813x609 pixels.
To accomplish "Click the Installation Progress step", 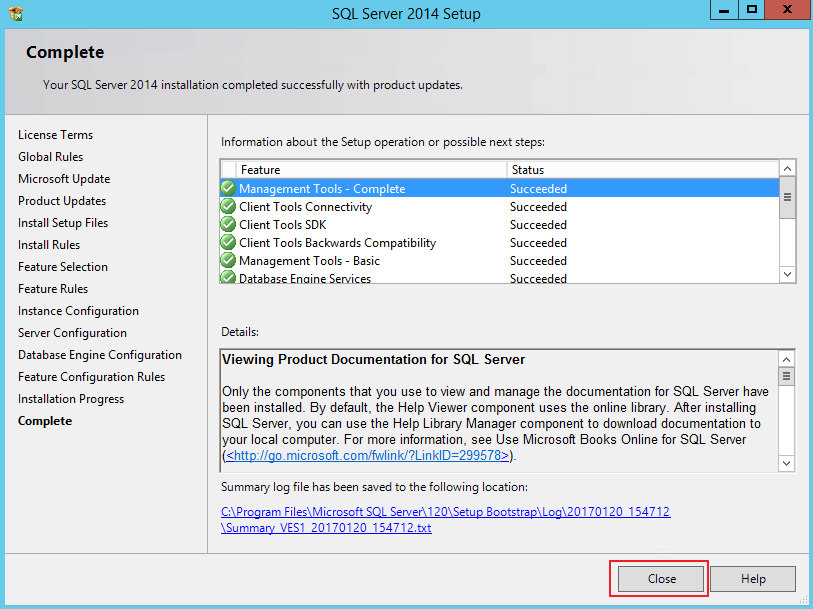I will click(x=71, y=399).
